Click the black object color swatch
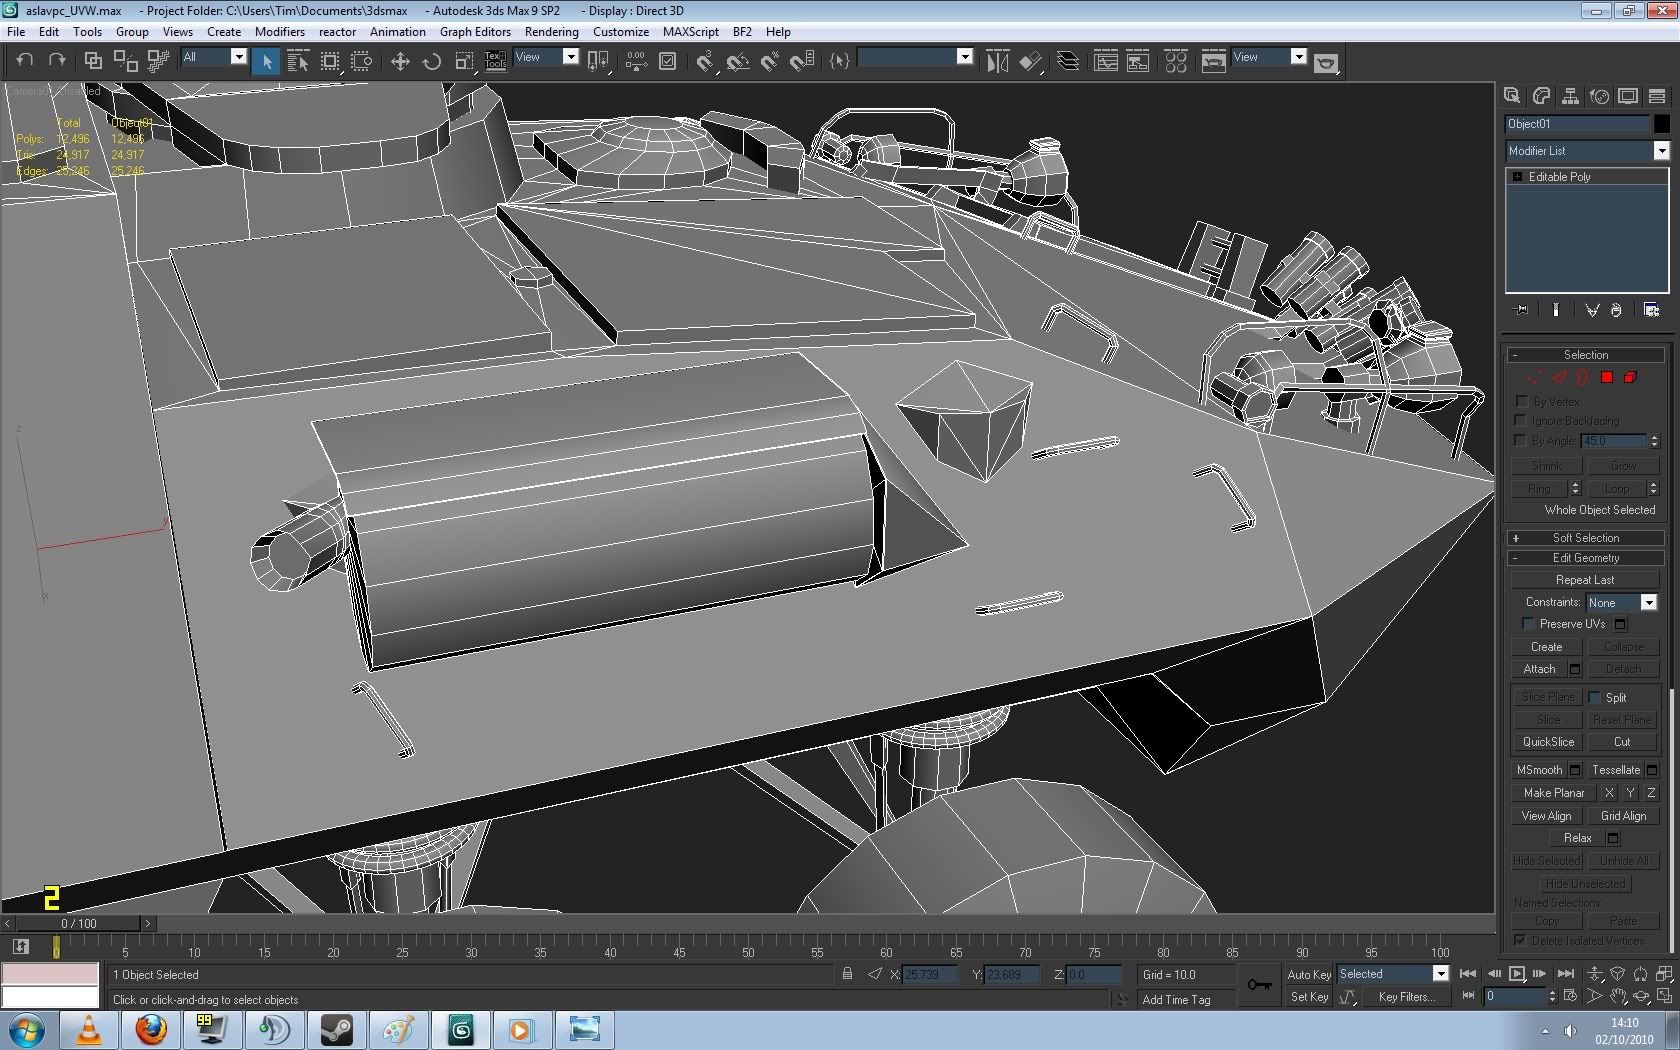The height and width of the screenshot is (1050, 1680). point(1661,124)
